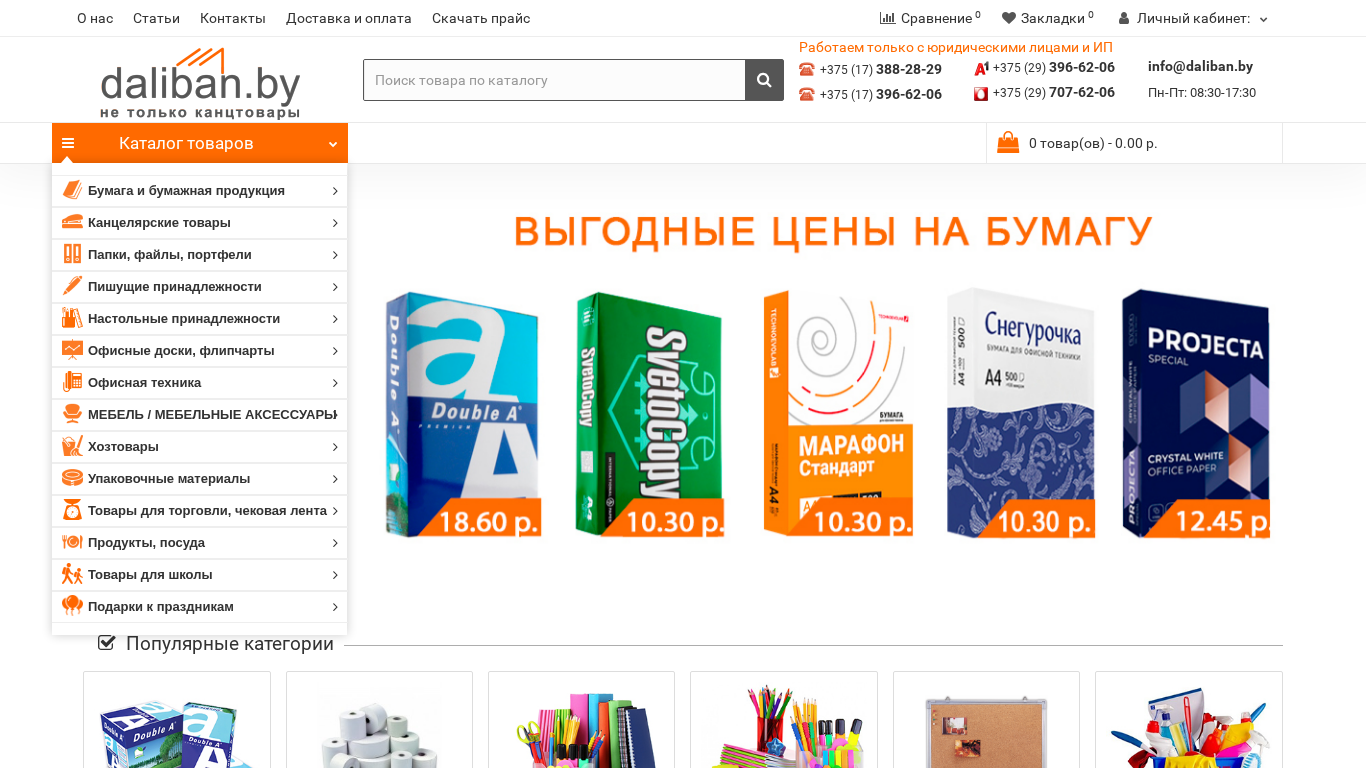Click the SvetoCopy paper pack in banner

click(650, 413)
